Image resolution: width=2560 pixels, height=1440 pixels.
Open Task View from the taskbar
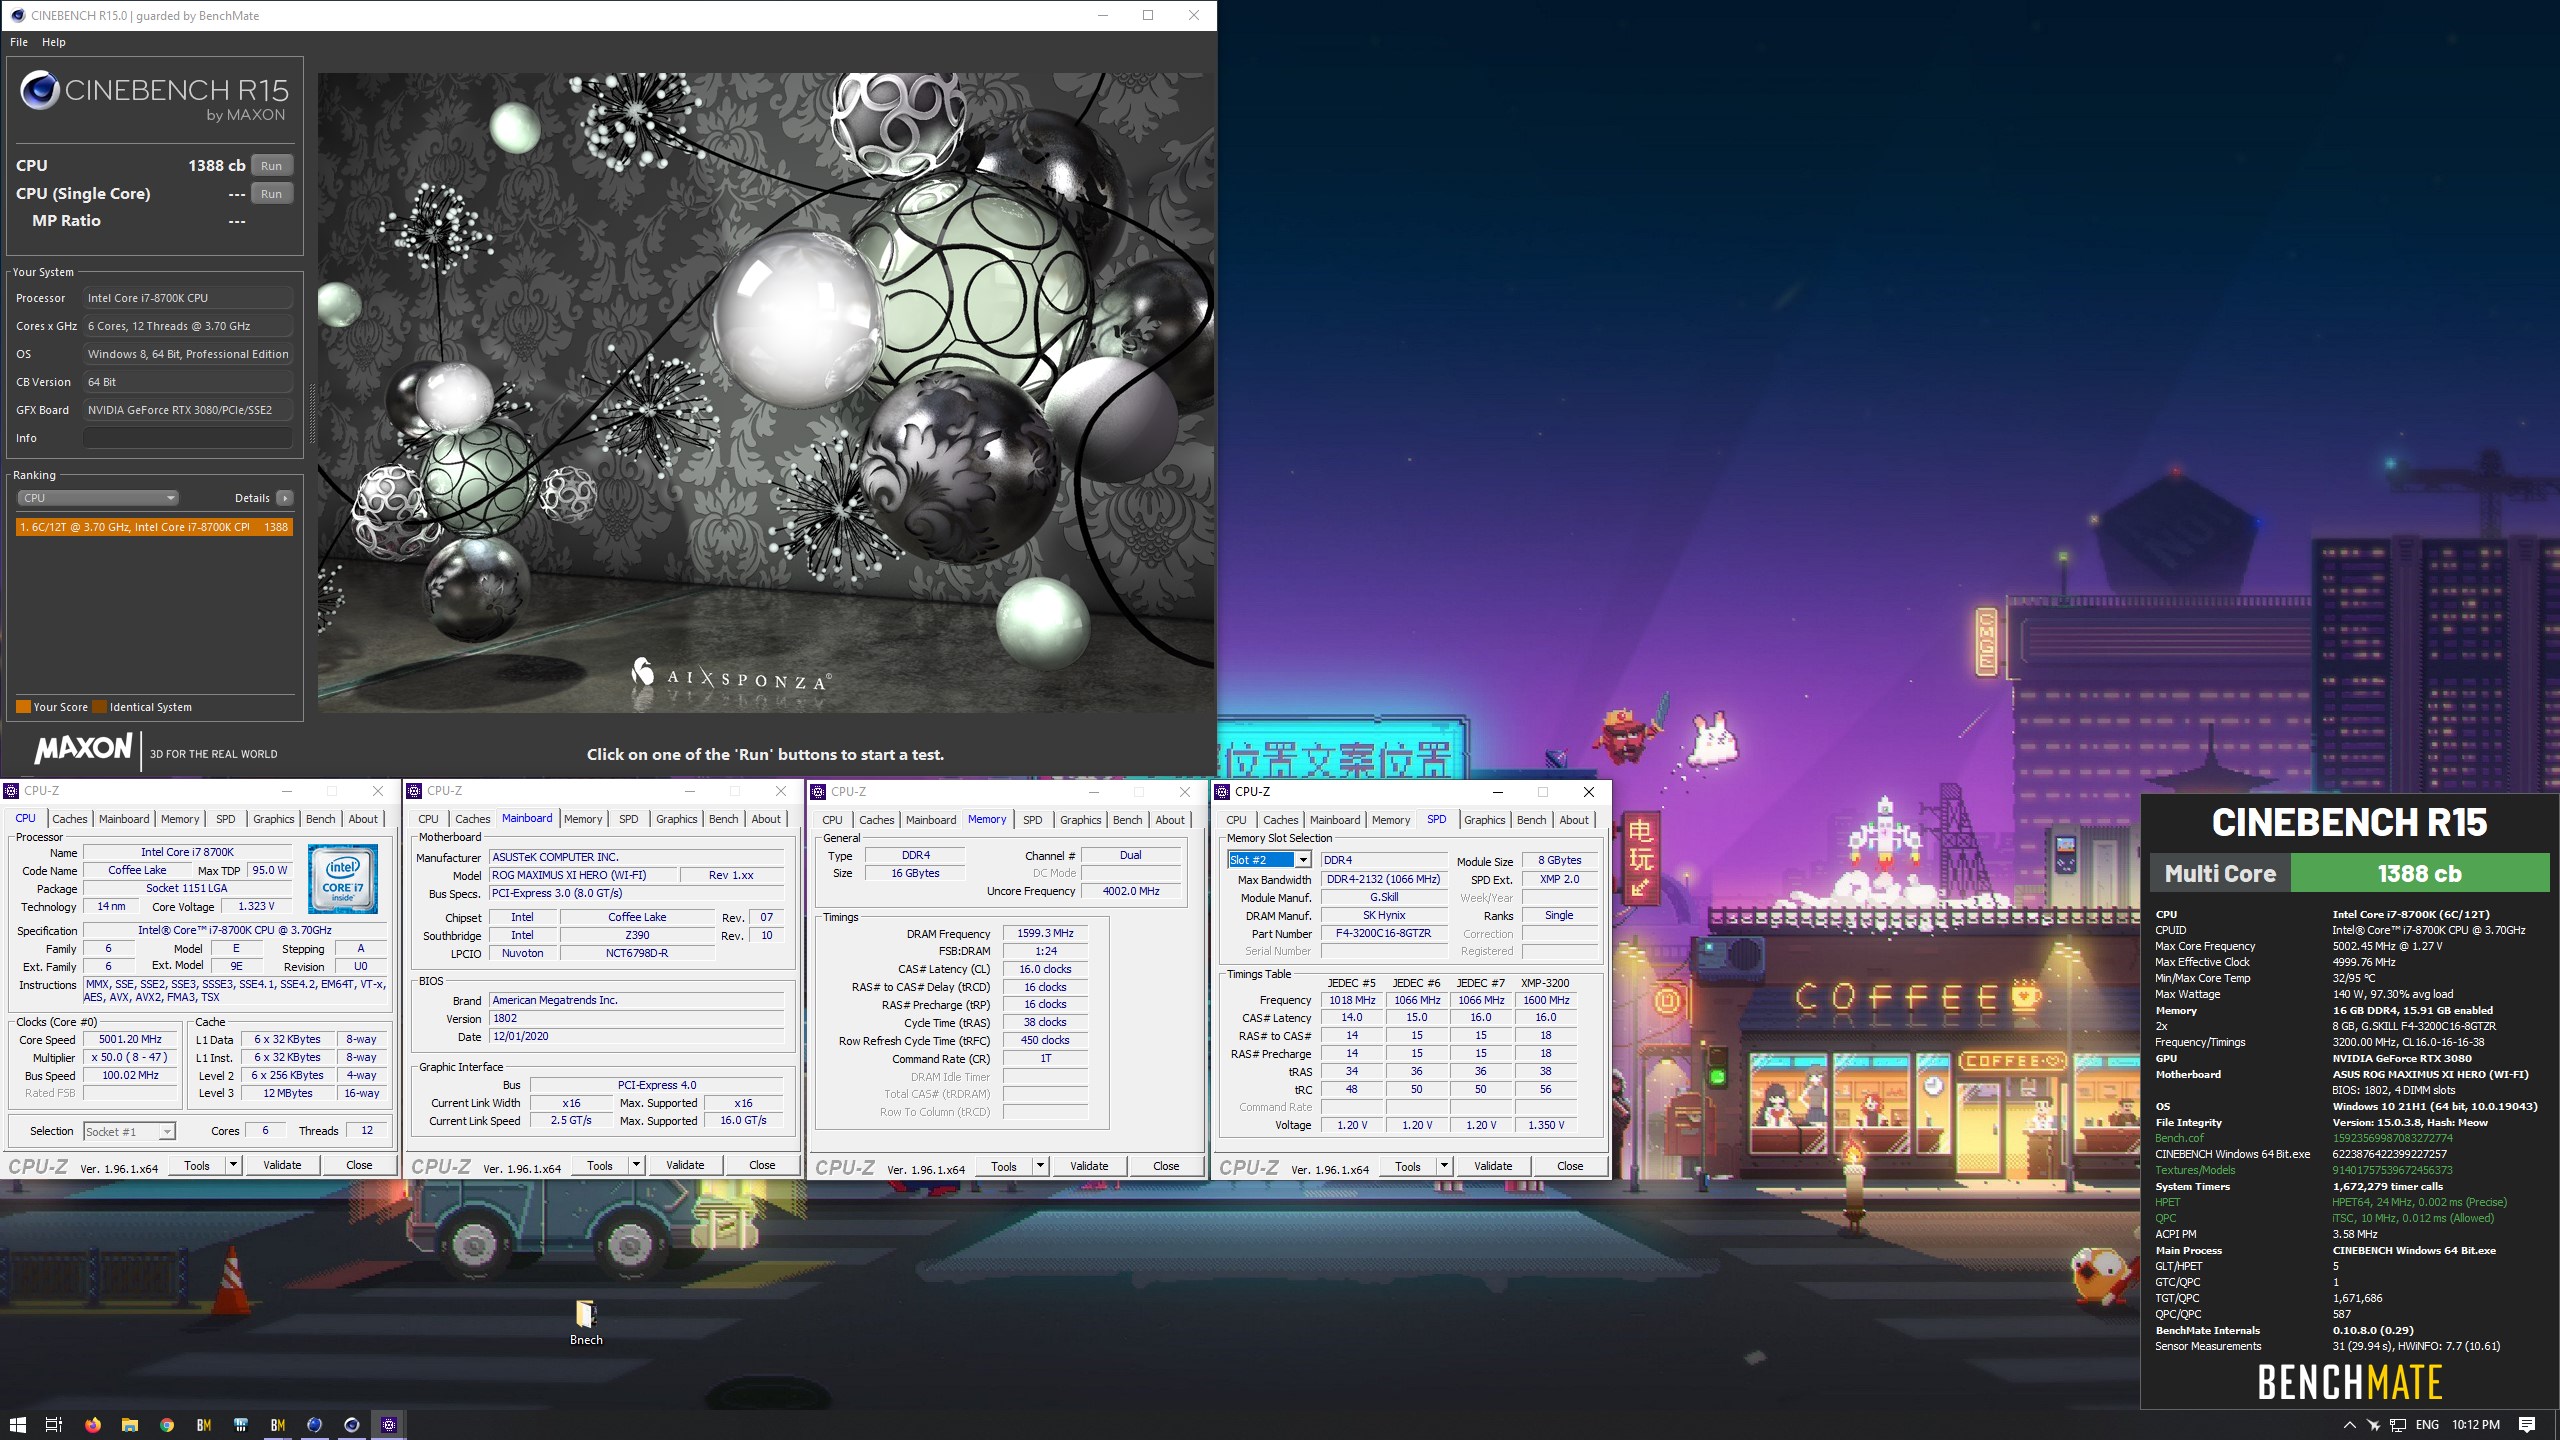(x=54, y=1425)
